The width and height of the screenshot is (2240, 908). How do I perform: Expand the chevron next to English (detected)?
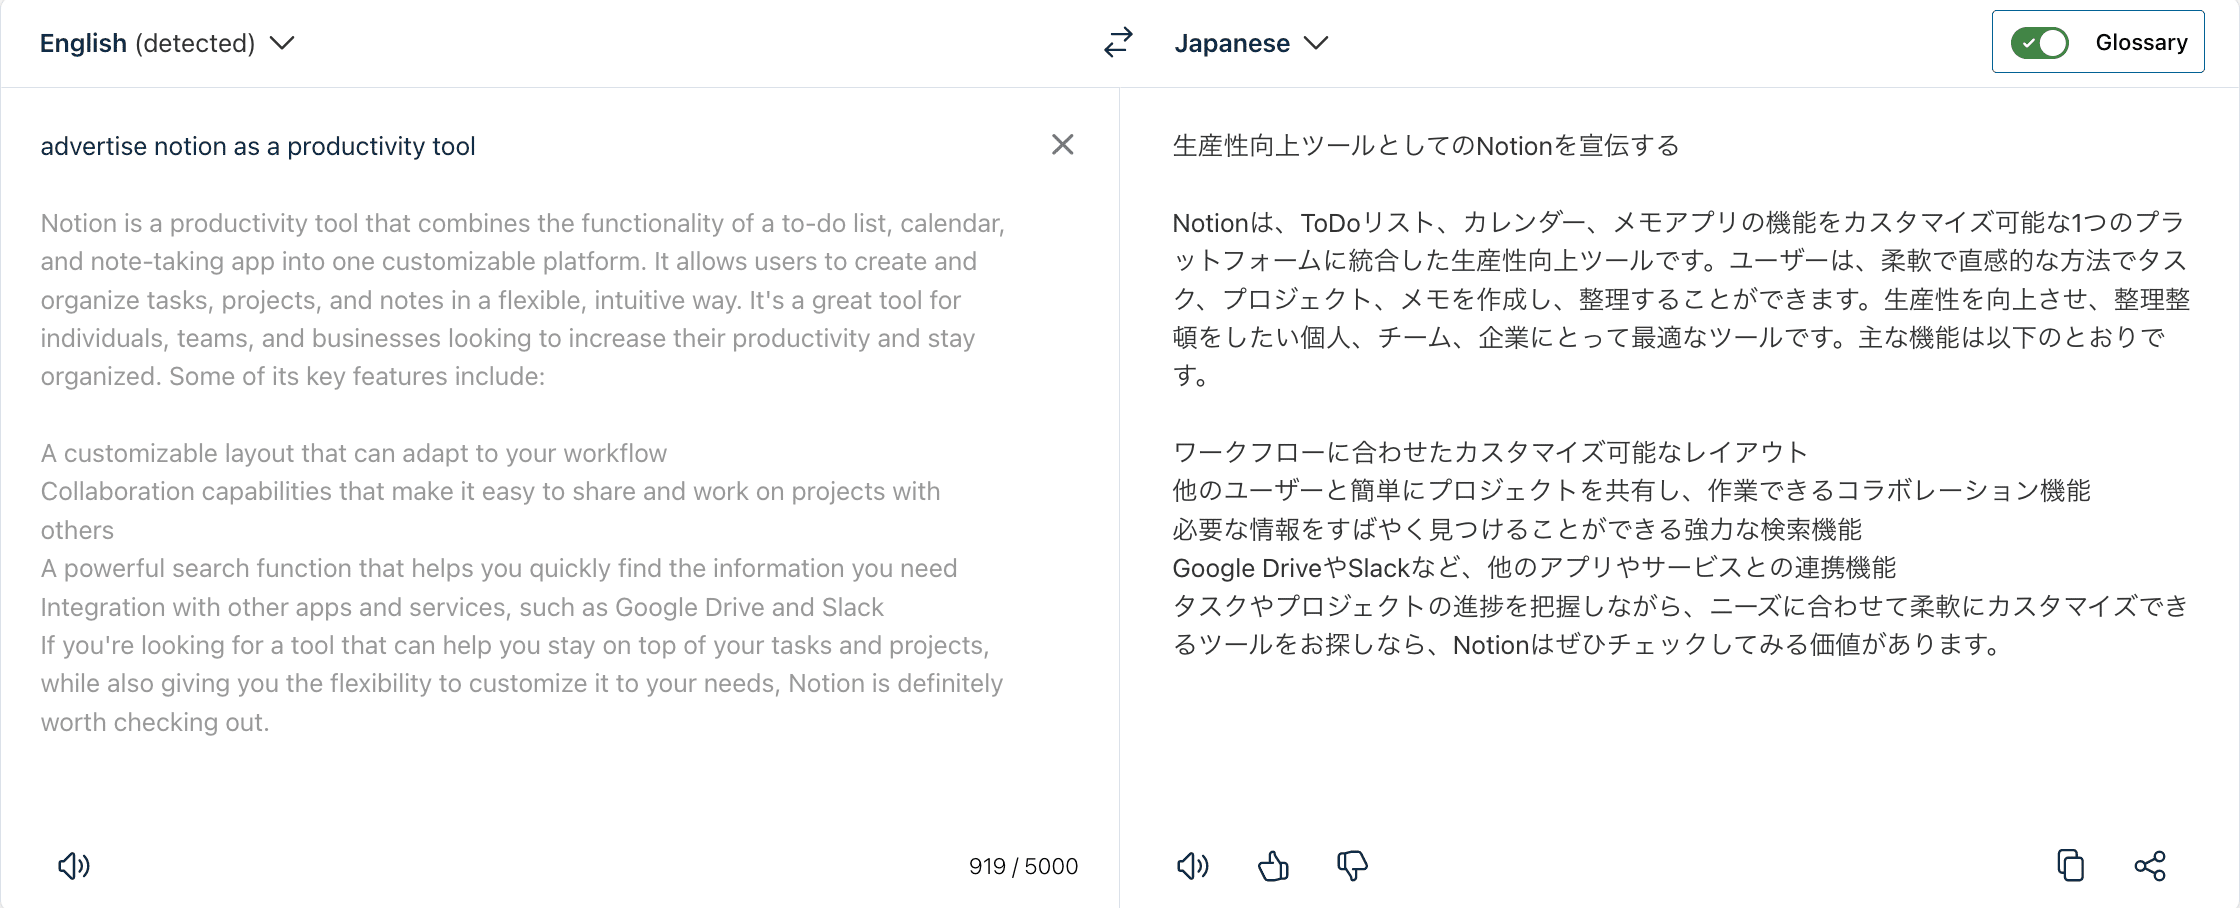[x=283, y=43]
